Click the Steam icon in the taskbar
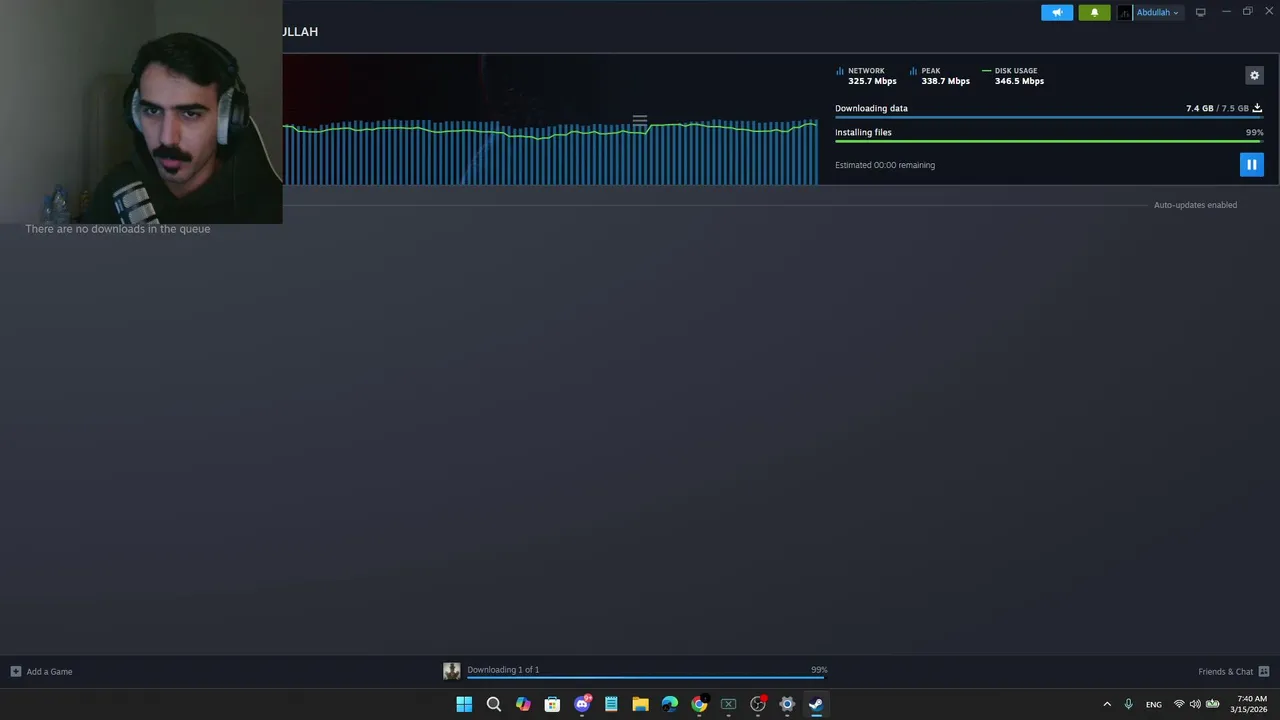The image size is (1280, 720). (816, 704)
